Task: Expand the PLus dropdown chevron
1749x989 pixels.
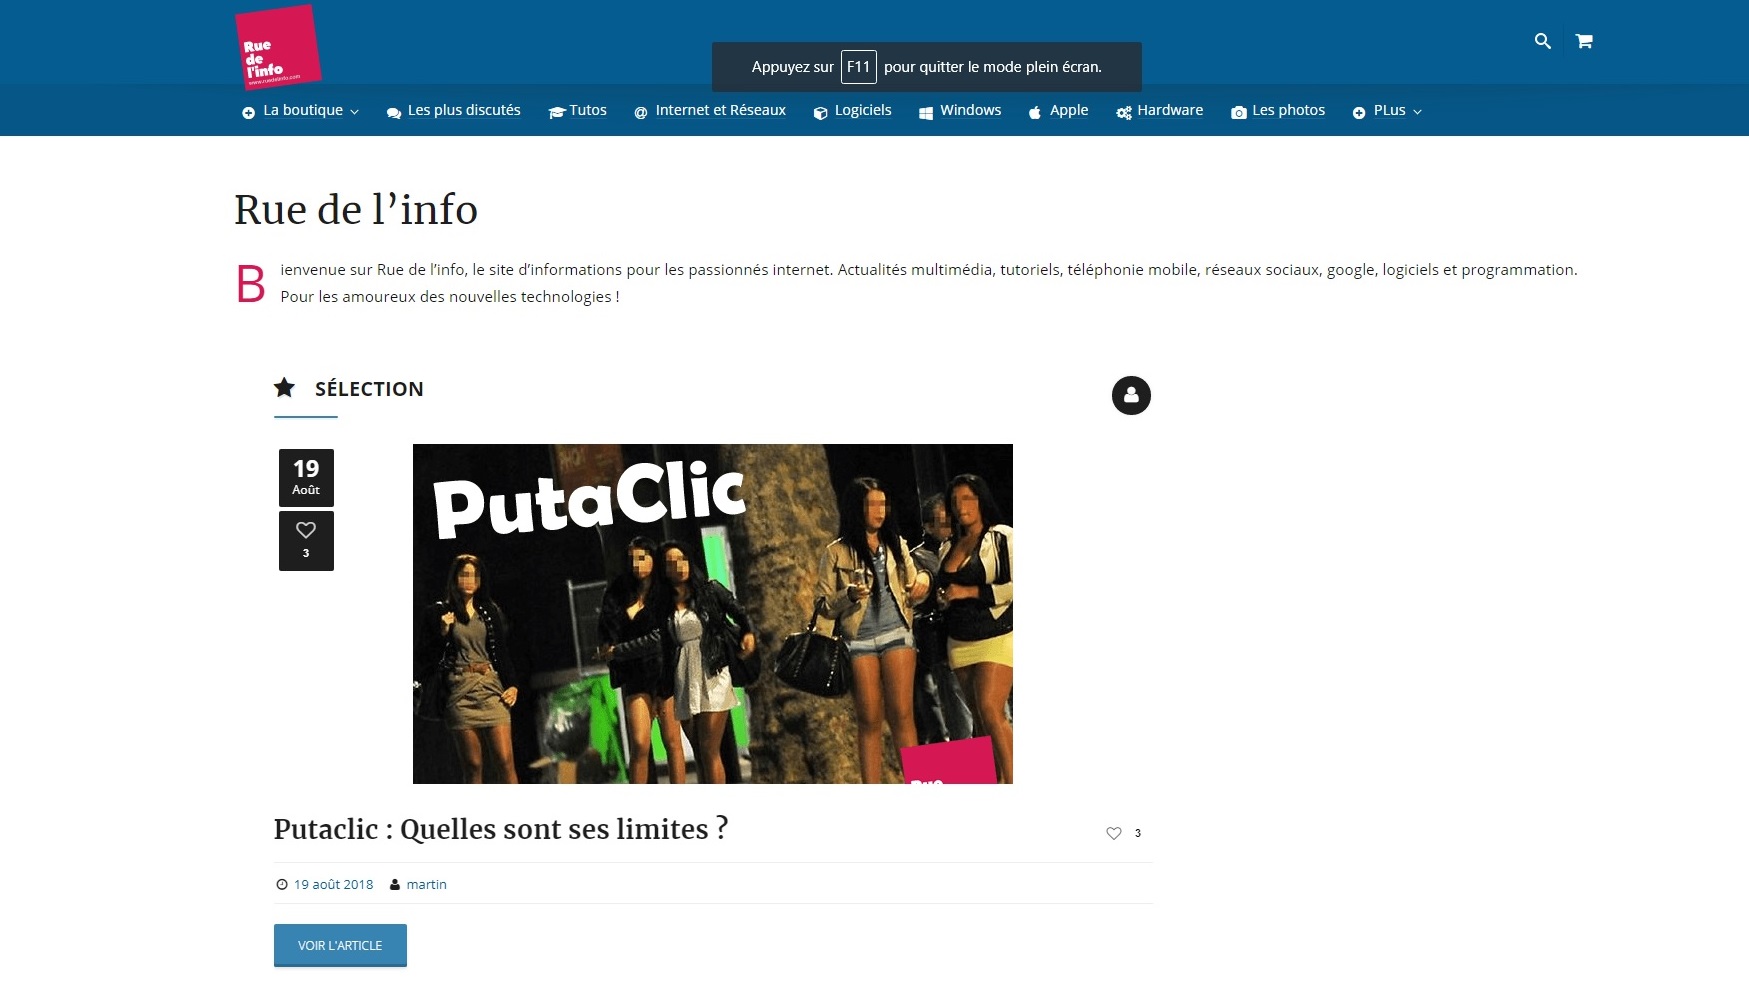Action: point(1417,112)
